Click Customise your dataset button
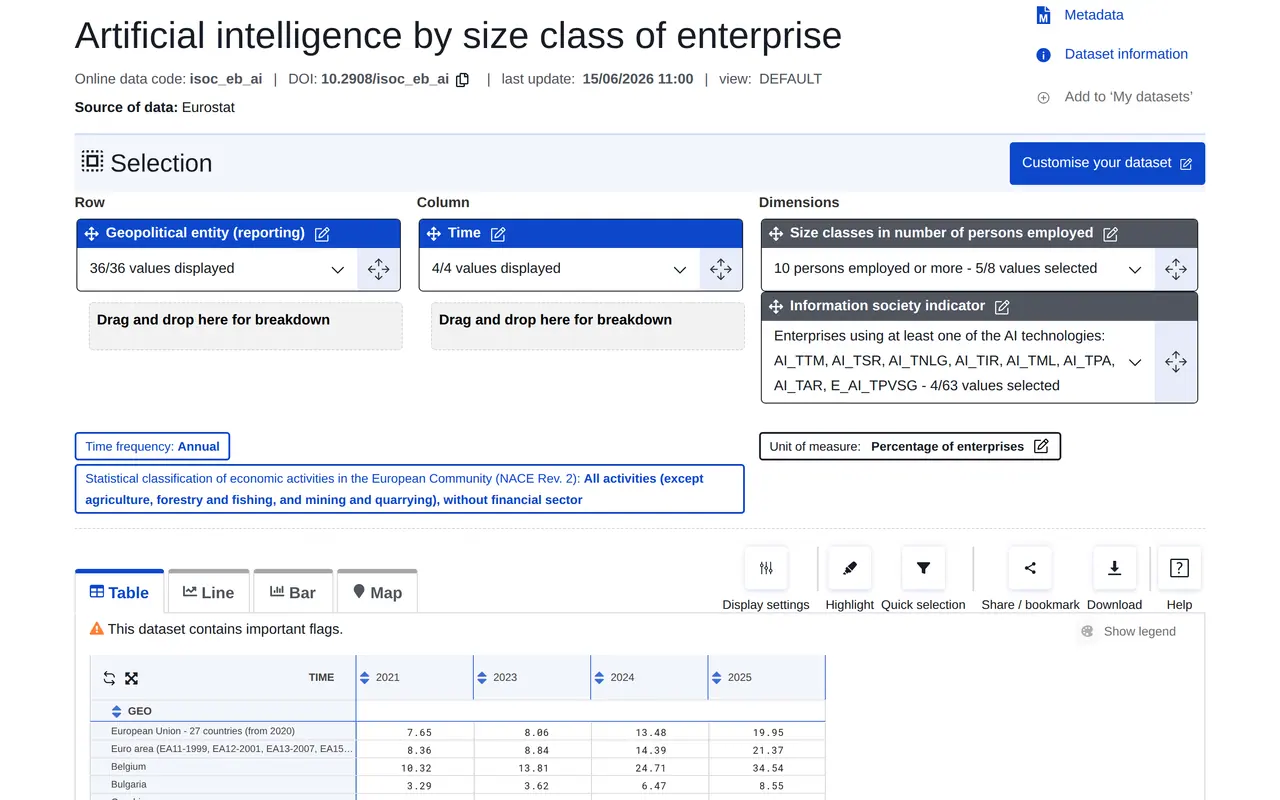Image resolution: width=1280 pixels, height=800 pixels. coord(1107,163)
